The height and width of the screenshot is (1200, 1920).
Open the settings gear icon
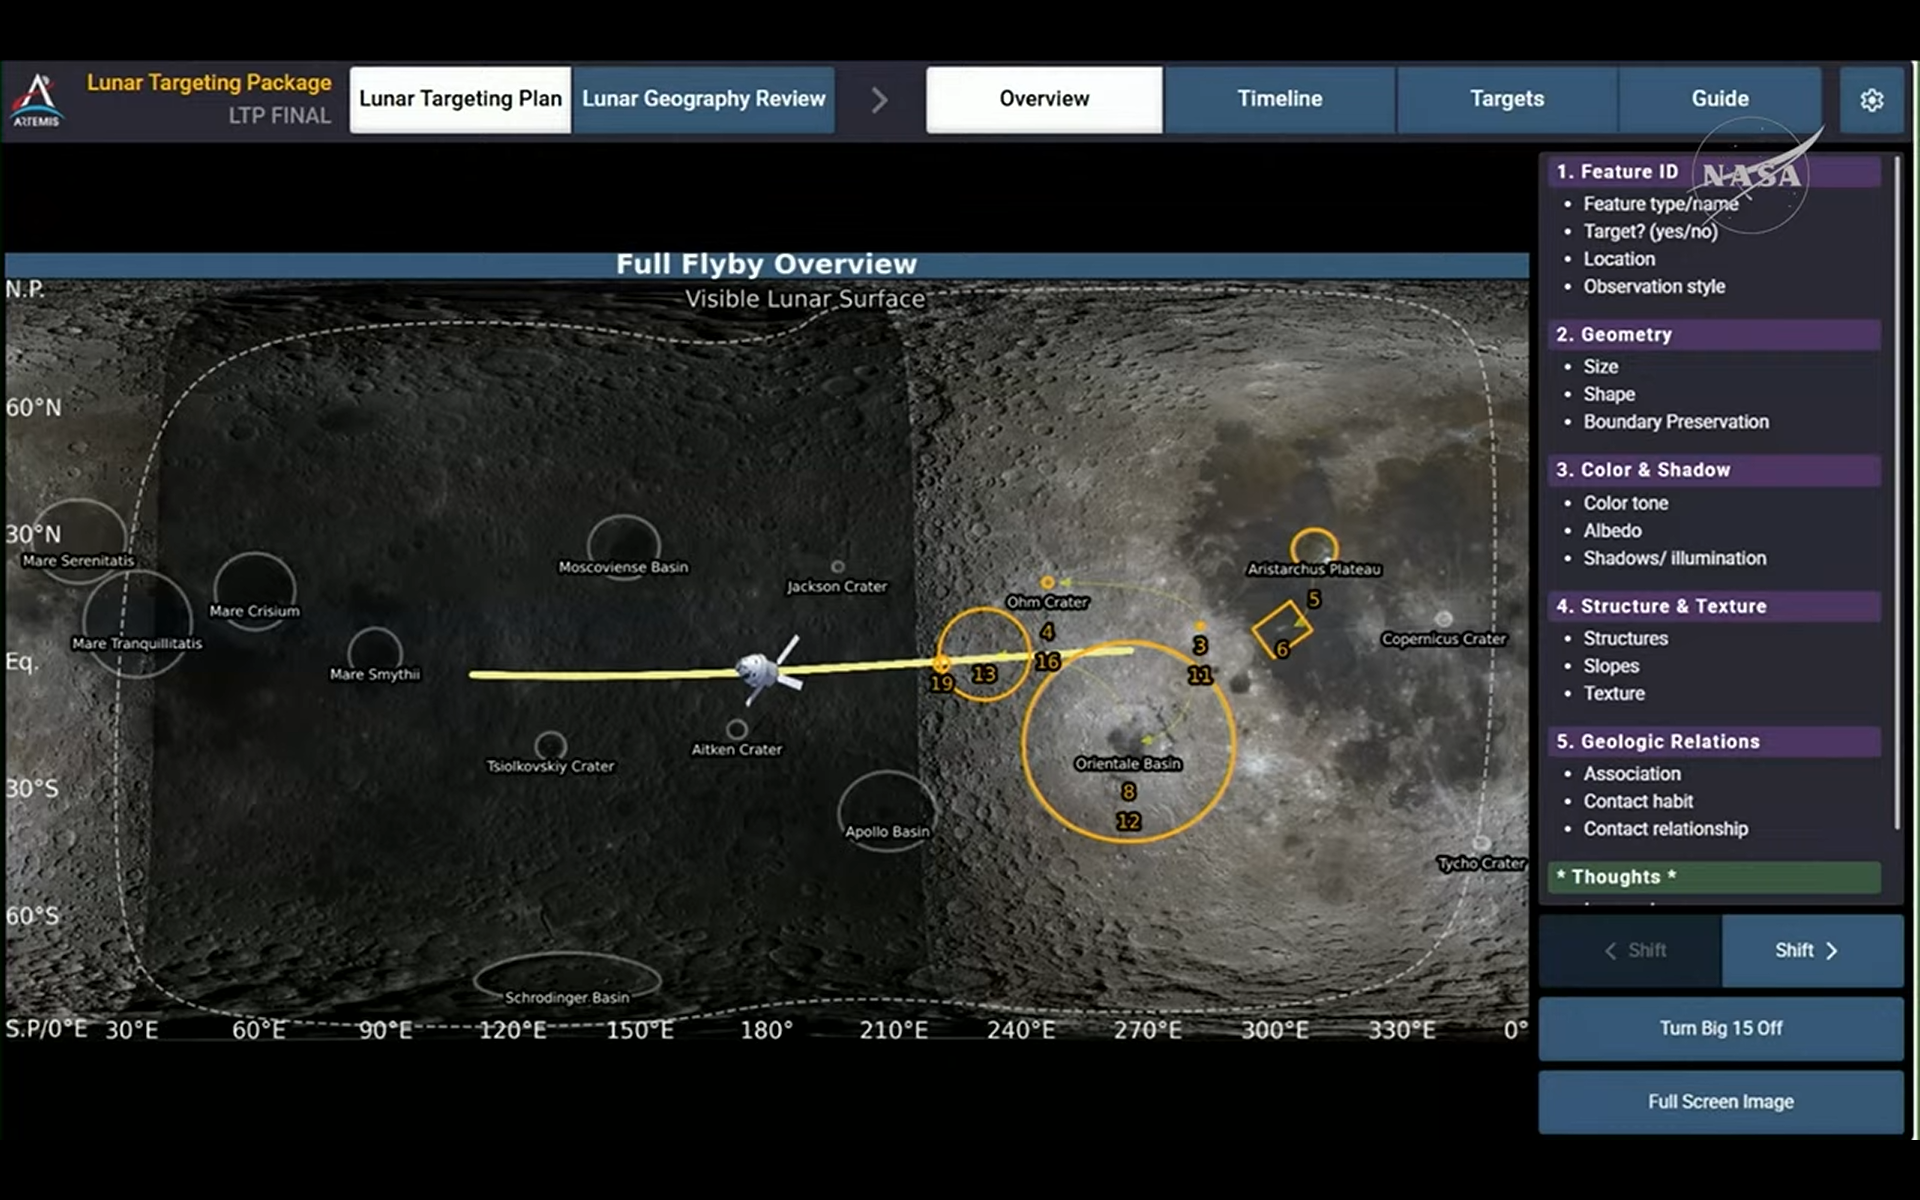point(1871,100)
